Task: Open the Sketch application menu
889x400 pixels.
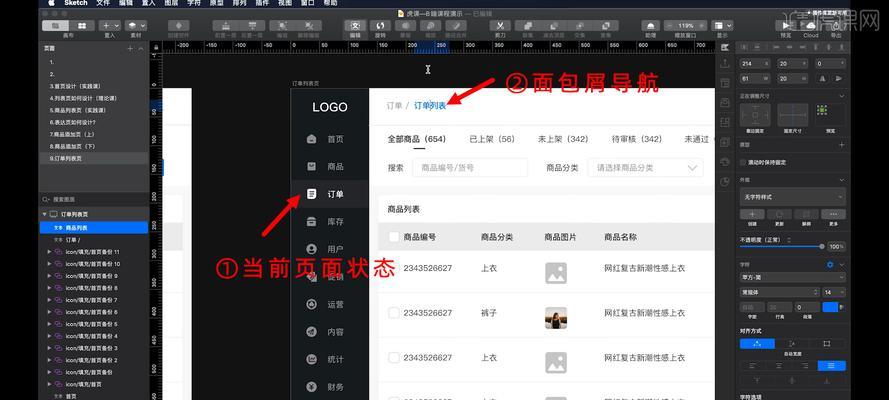Action: [76, 3]
